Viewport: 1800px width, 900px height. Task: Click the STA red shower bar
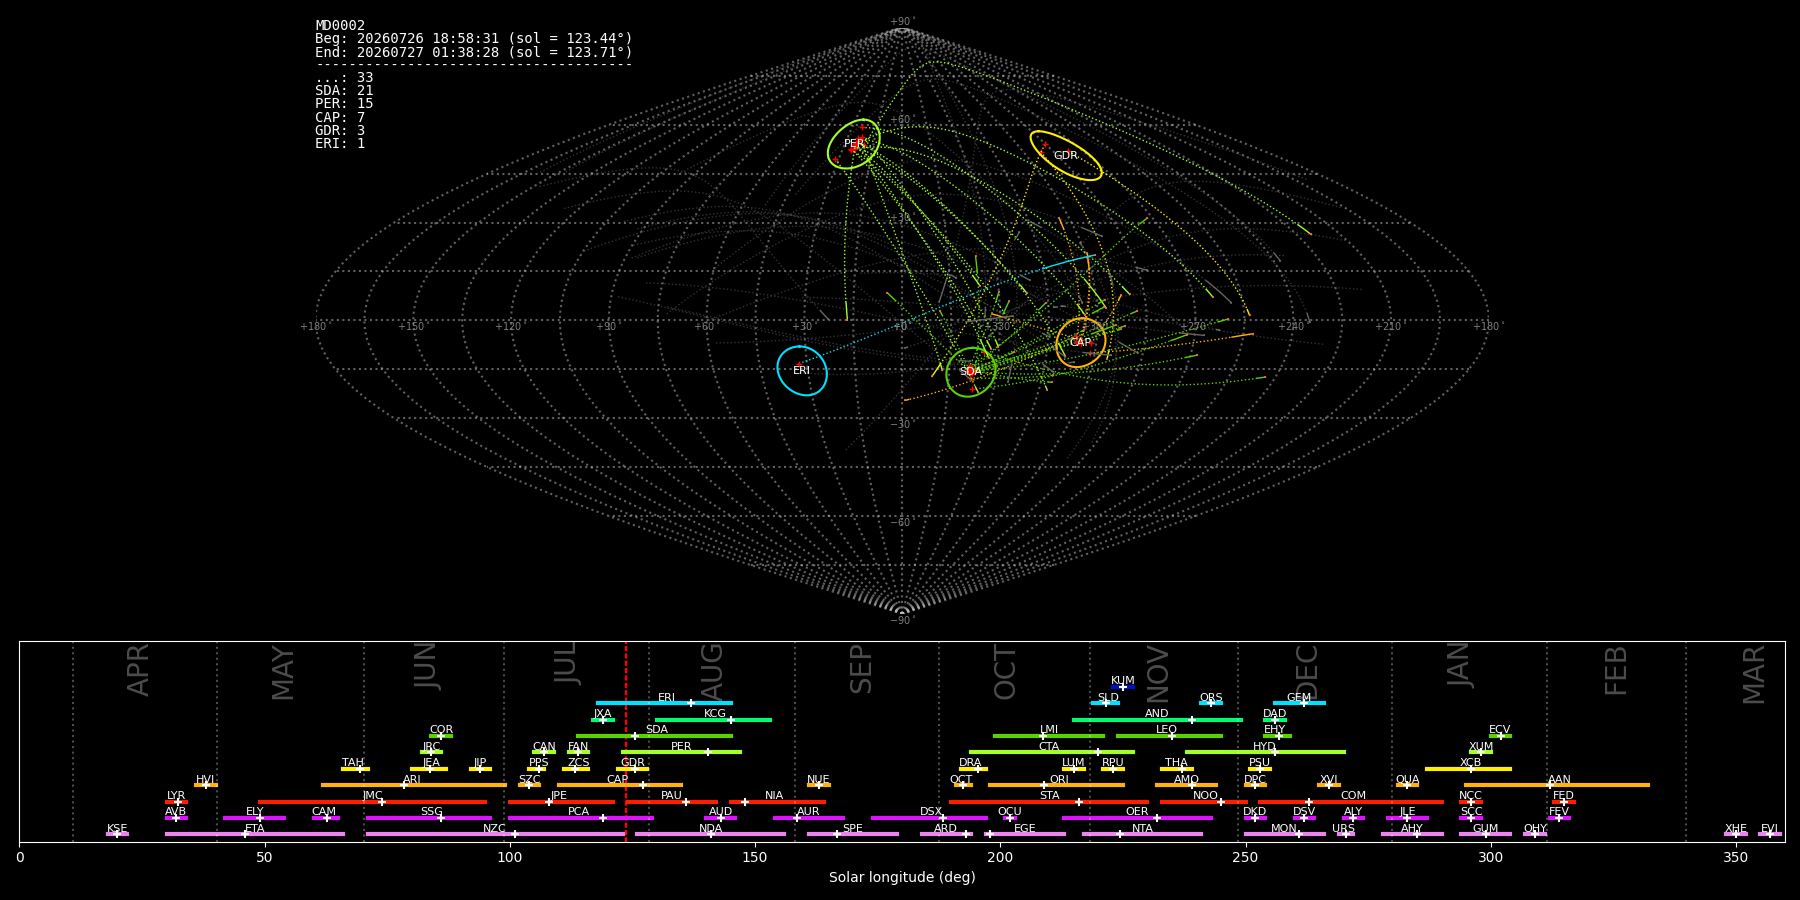1049,801
